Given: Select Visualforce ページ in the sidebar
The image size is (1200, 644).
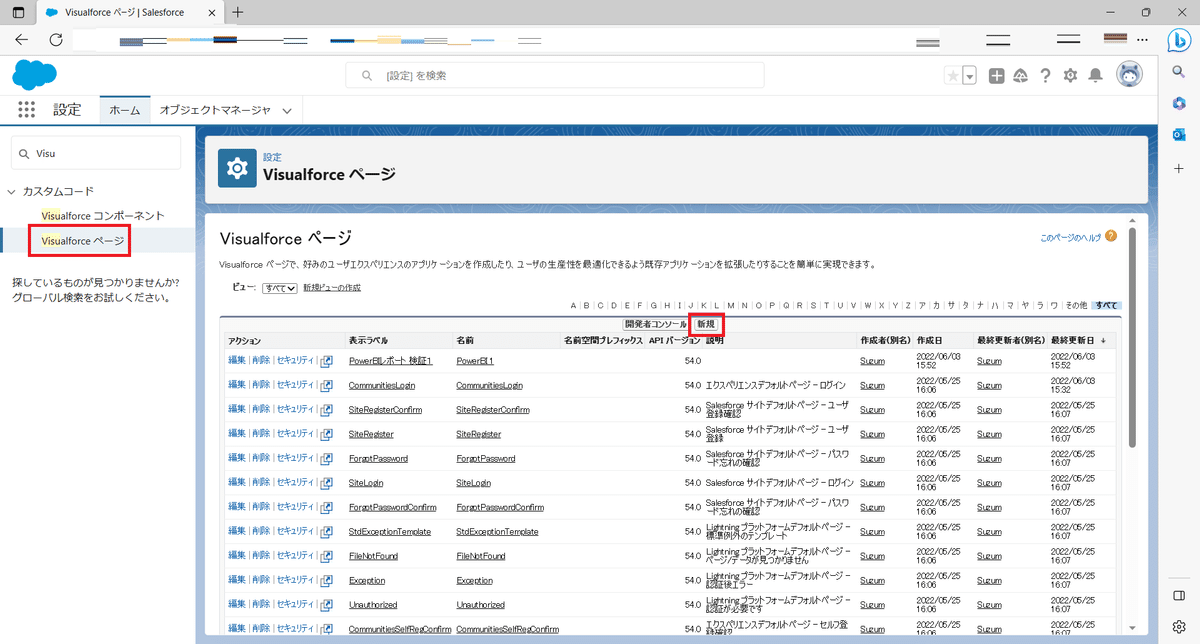Looking at the screenshot, I should pyautogui.click(x=83, y=241).
